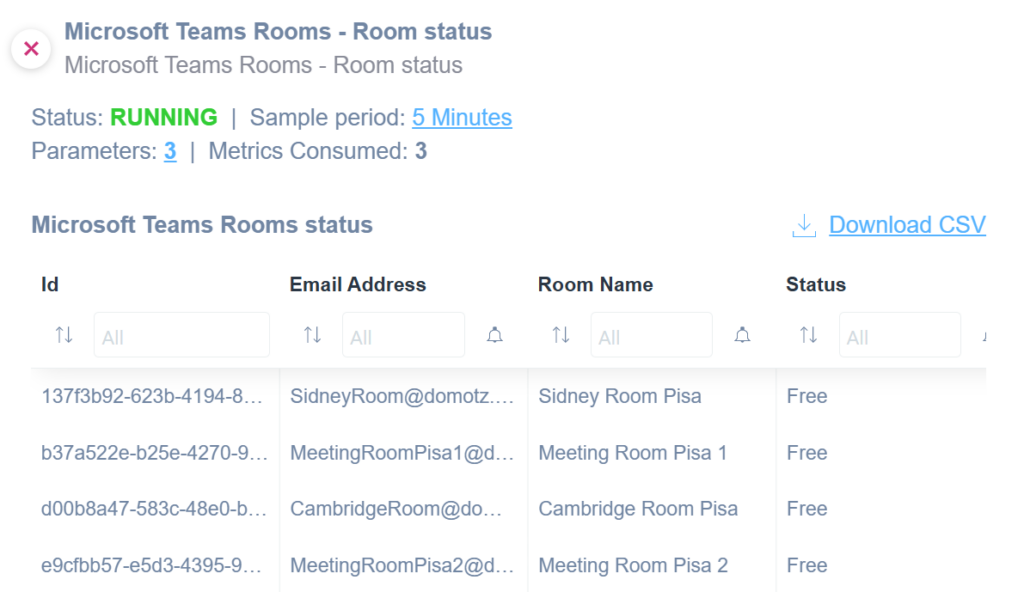Sort the Room Name column

pos(561,335)
